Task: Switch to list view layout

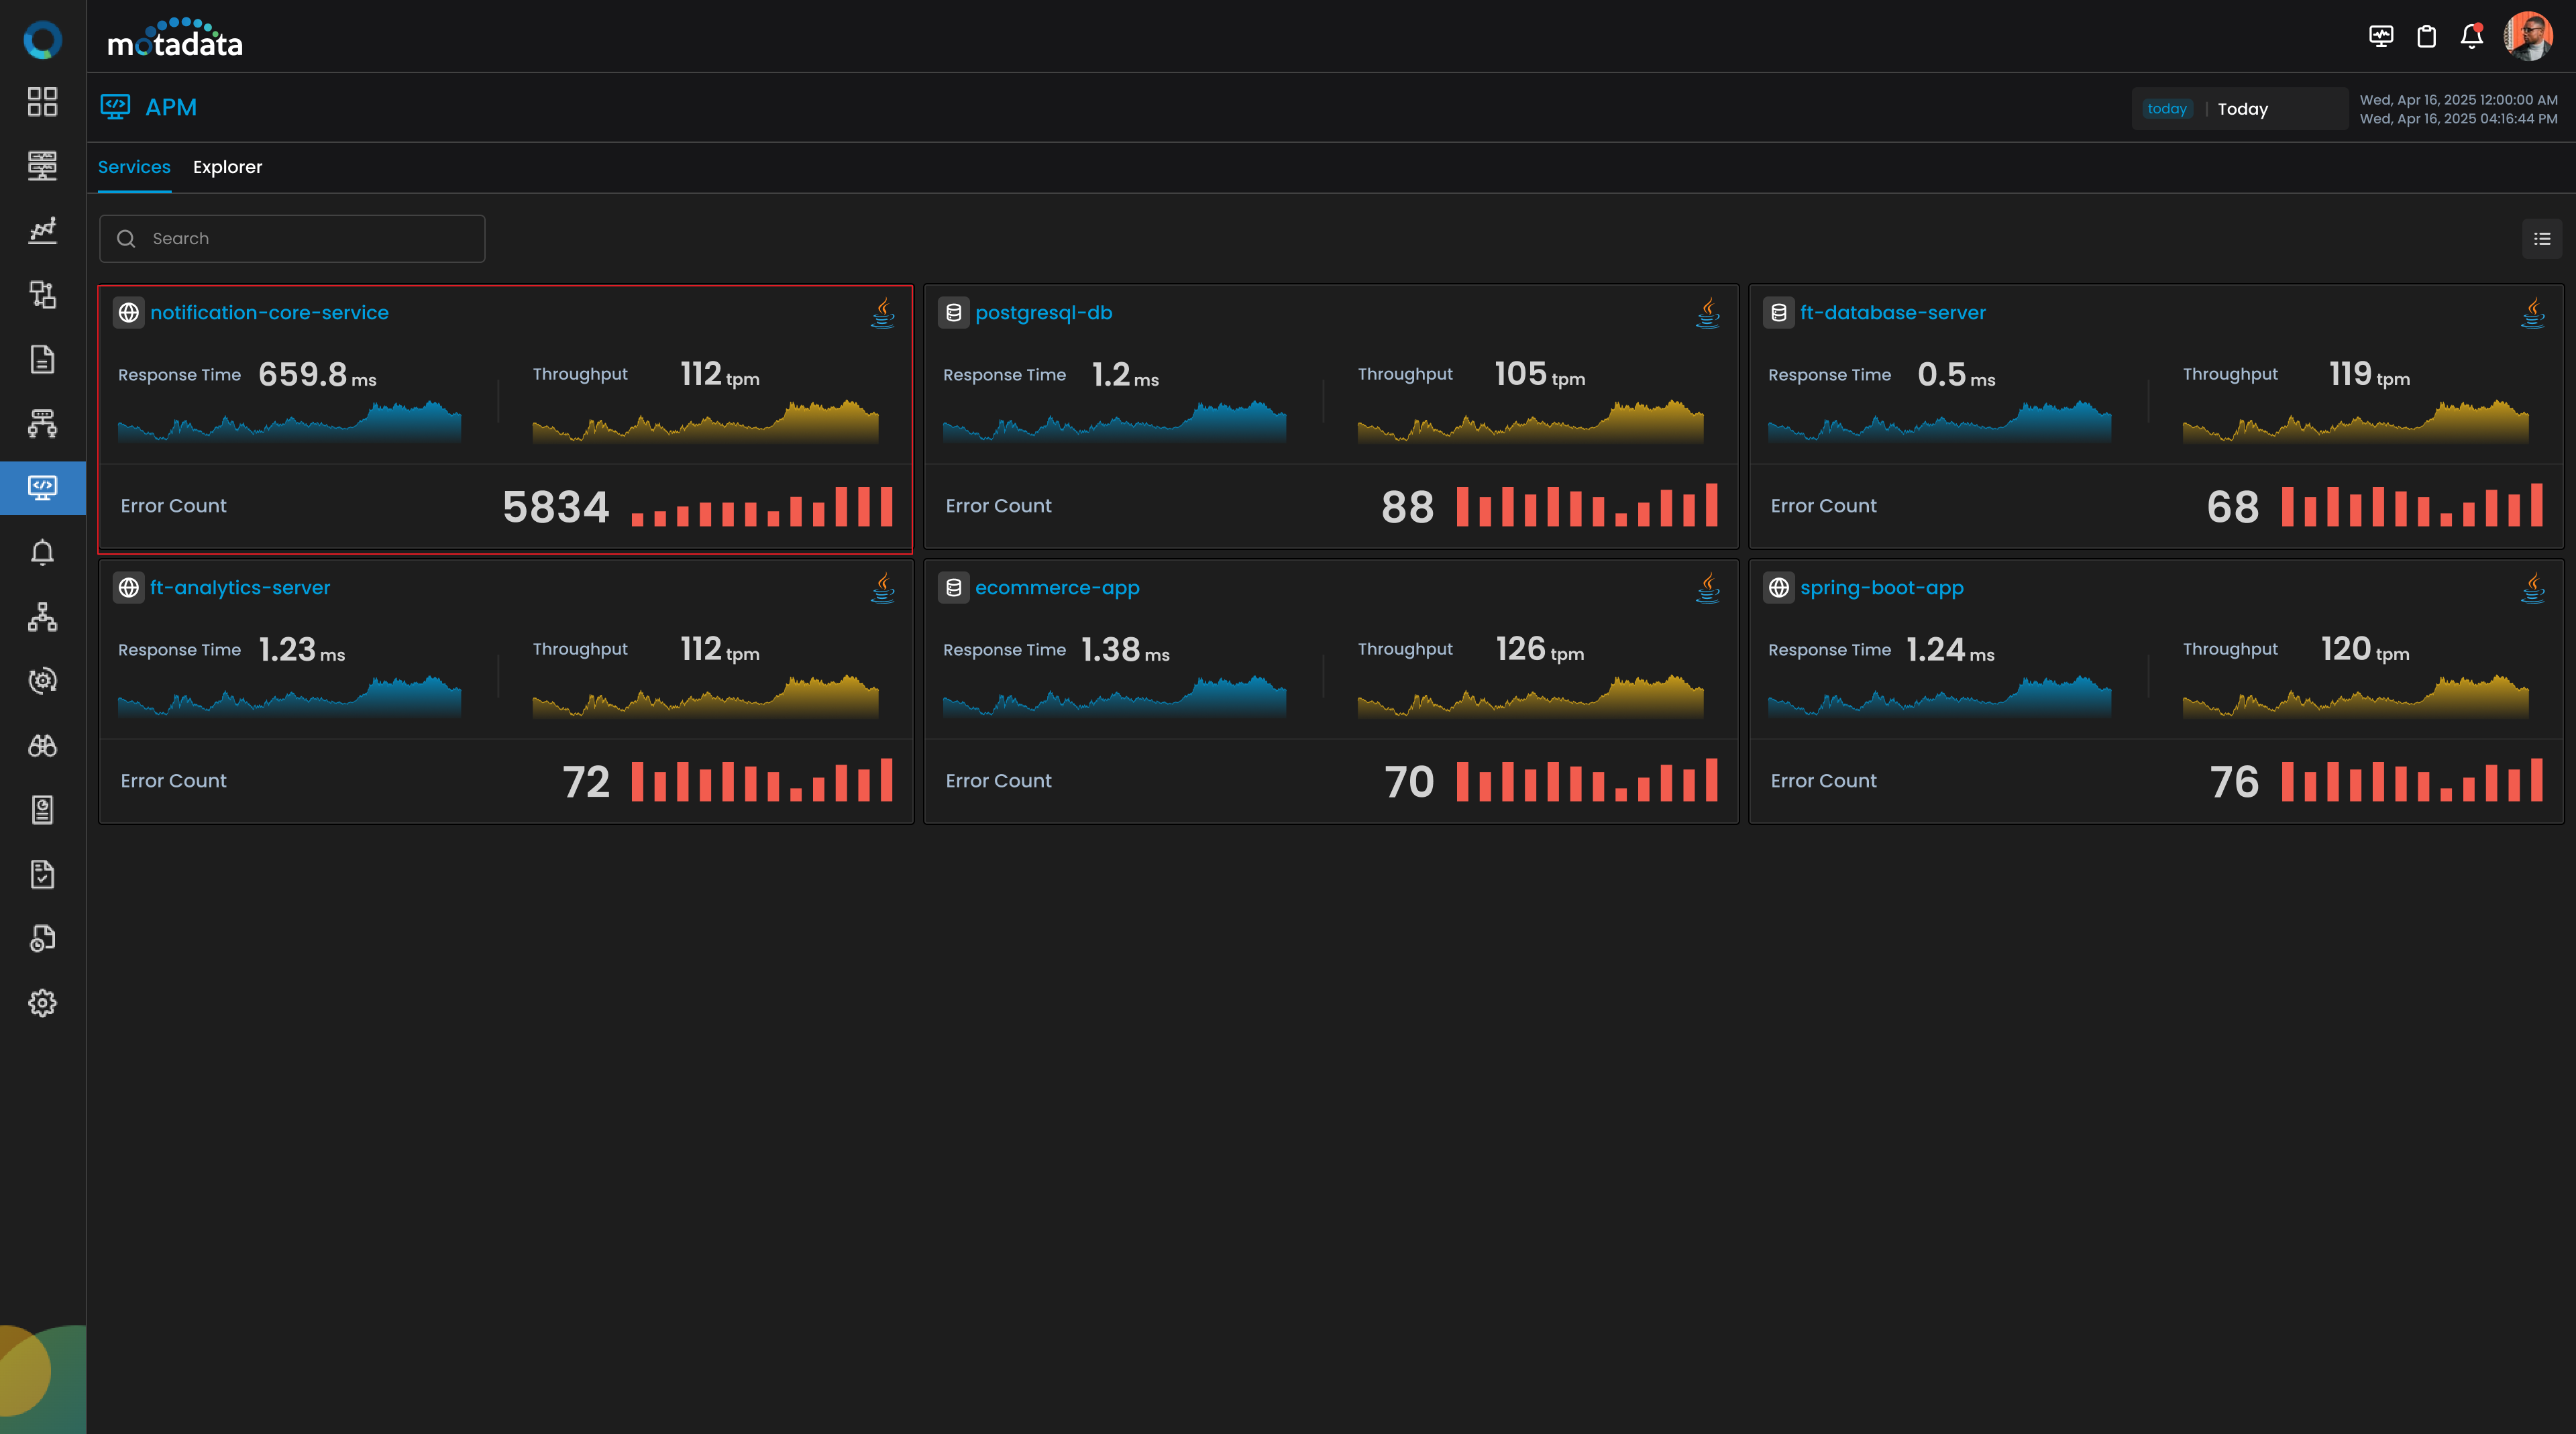Action: 2542,239
